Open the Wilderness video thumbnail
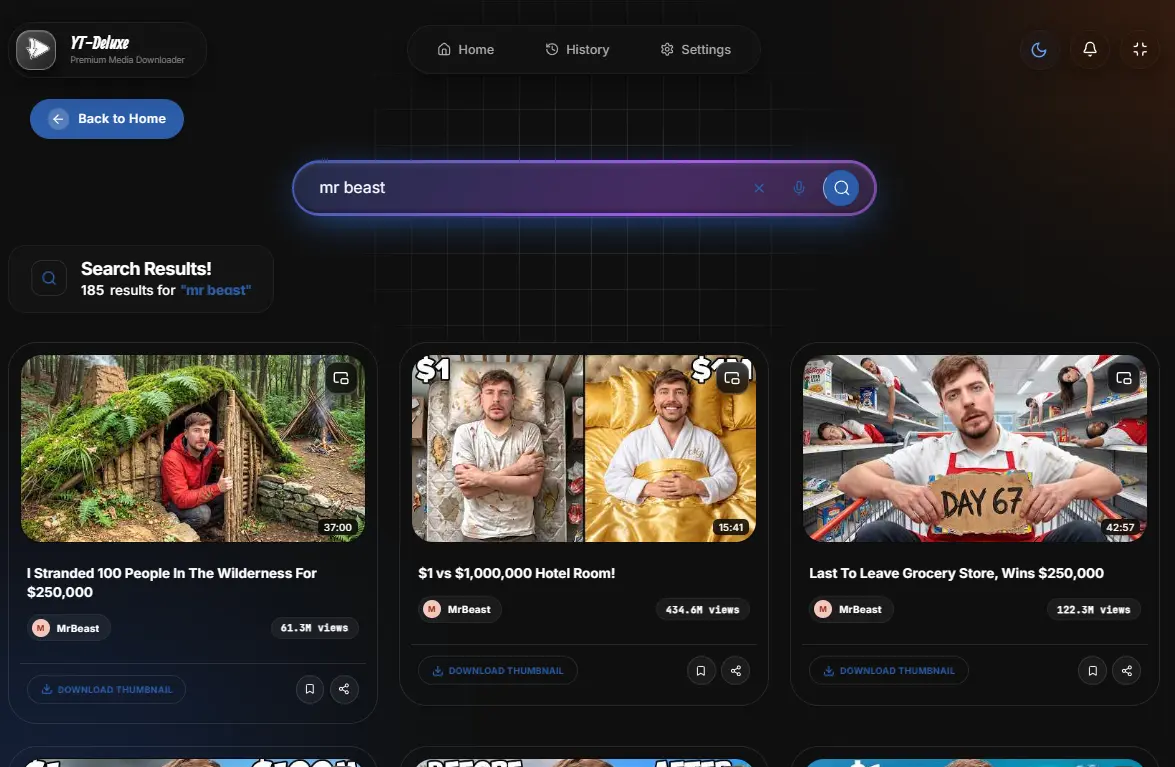1175x767 pixels. pos(193,448)
